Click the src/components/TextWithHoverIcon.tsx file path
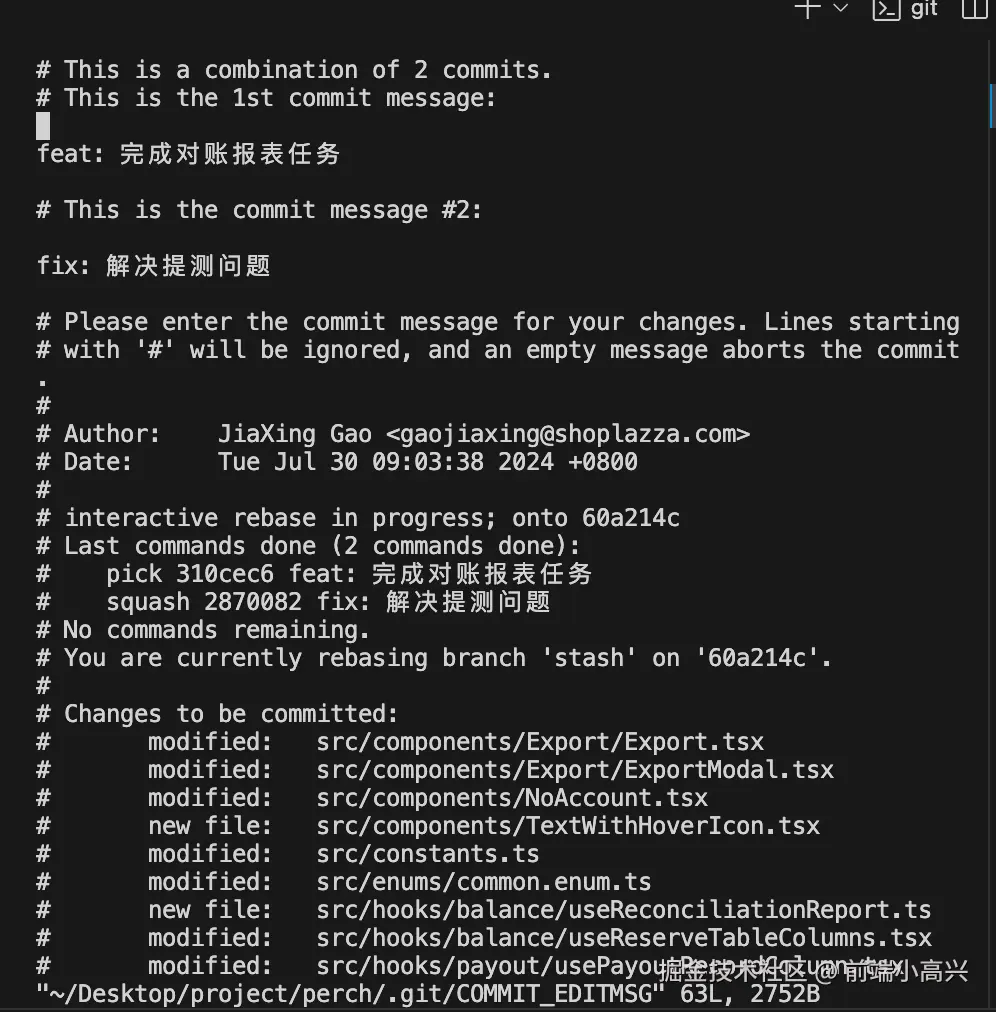 point(568,826)
